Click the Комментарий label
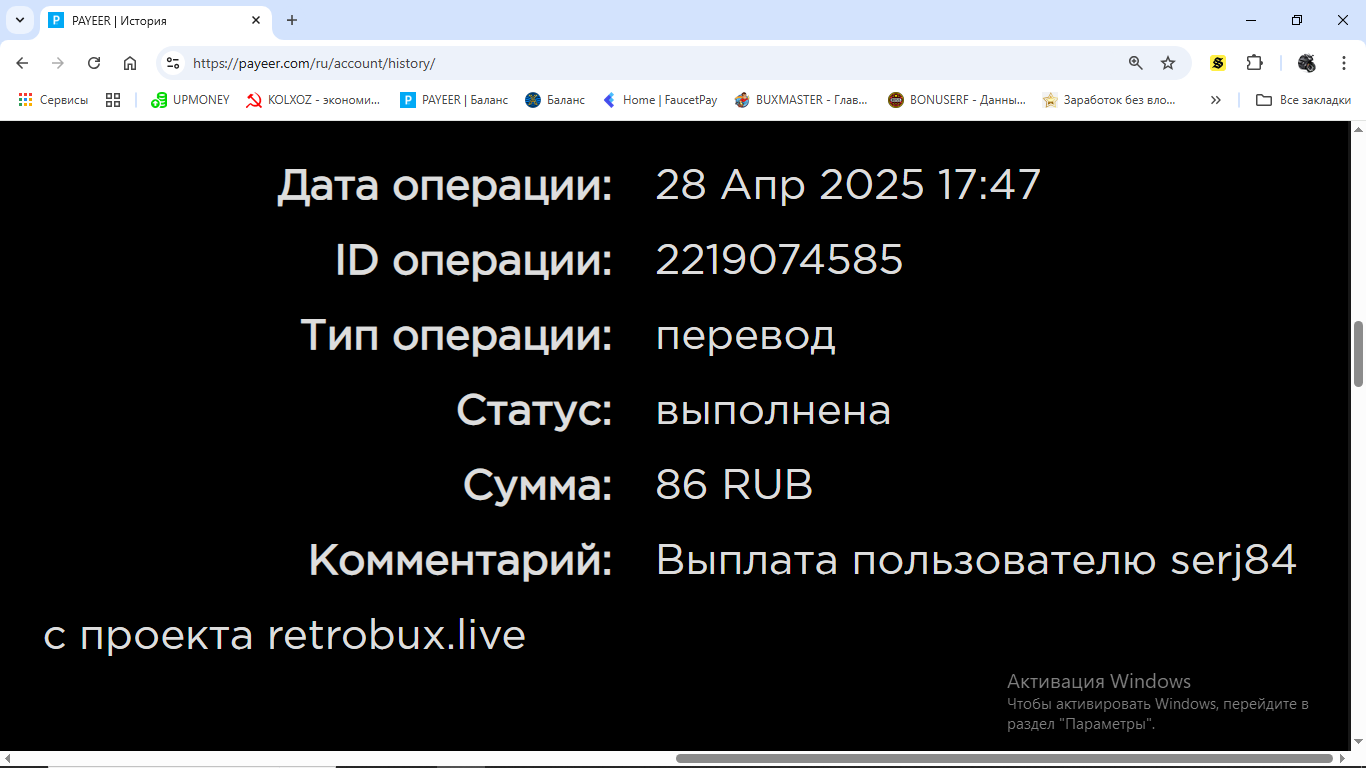 coord(460,560)
